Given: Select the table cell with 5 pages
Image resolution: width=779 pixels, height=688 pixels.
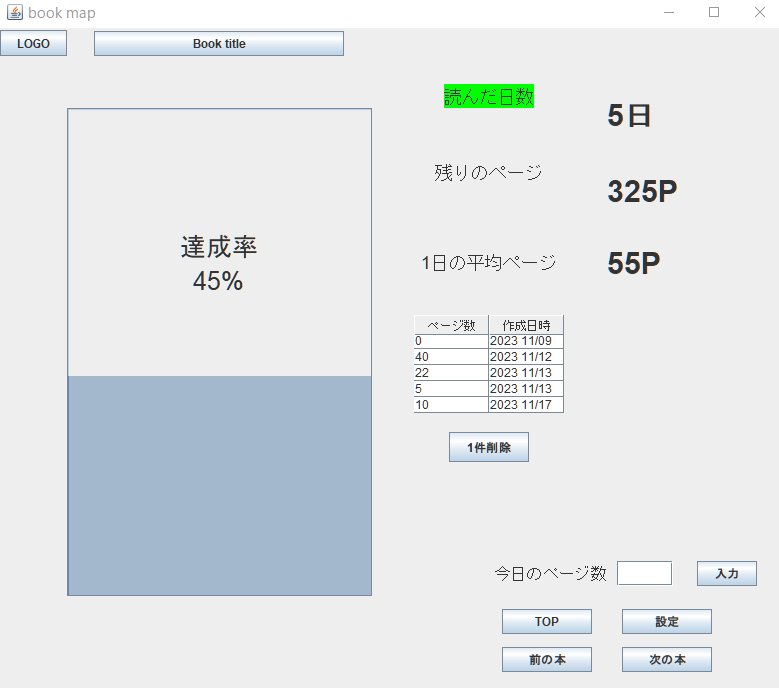Looking at the screenshot, I should (x=451, y=388).
